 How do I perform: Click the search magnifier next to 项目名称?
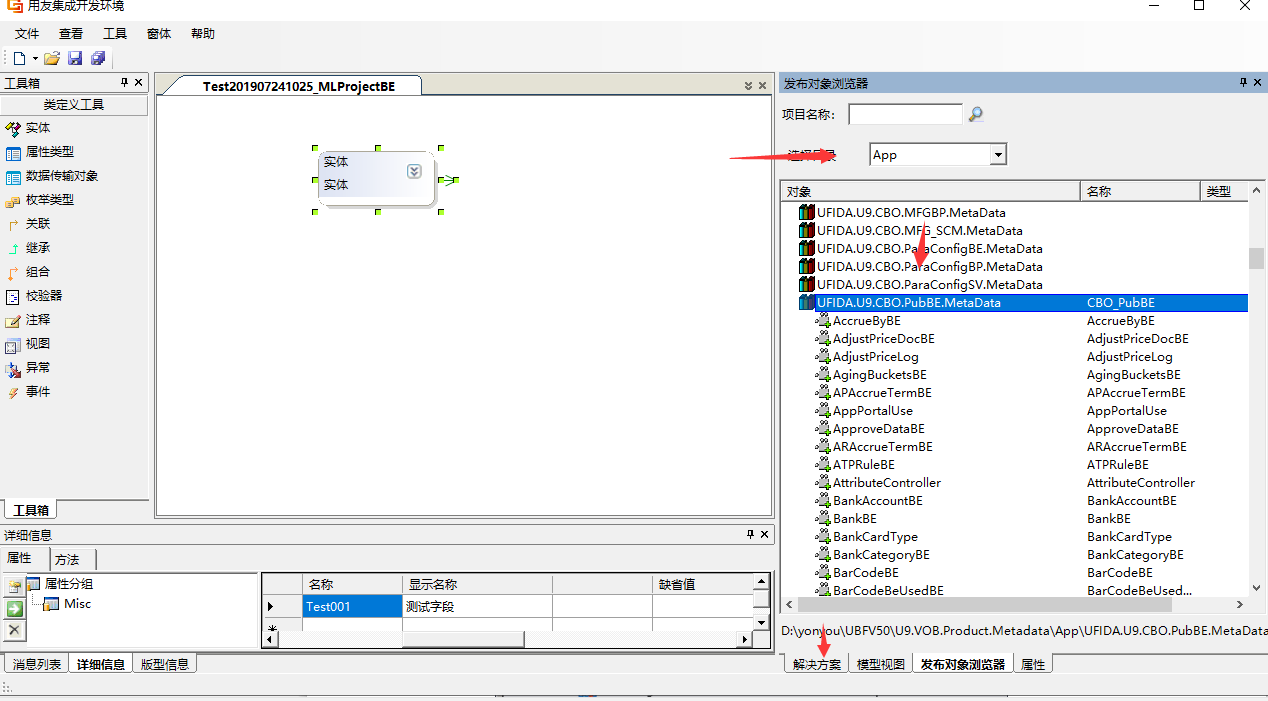click(x=976, y=114)
